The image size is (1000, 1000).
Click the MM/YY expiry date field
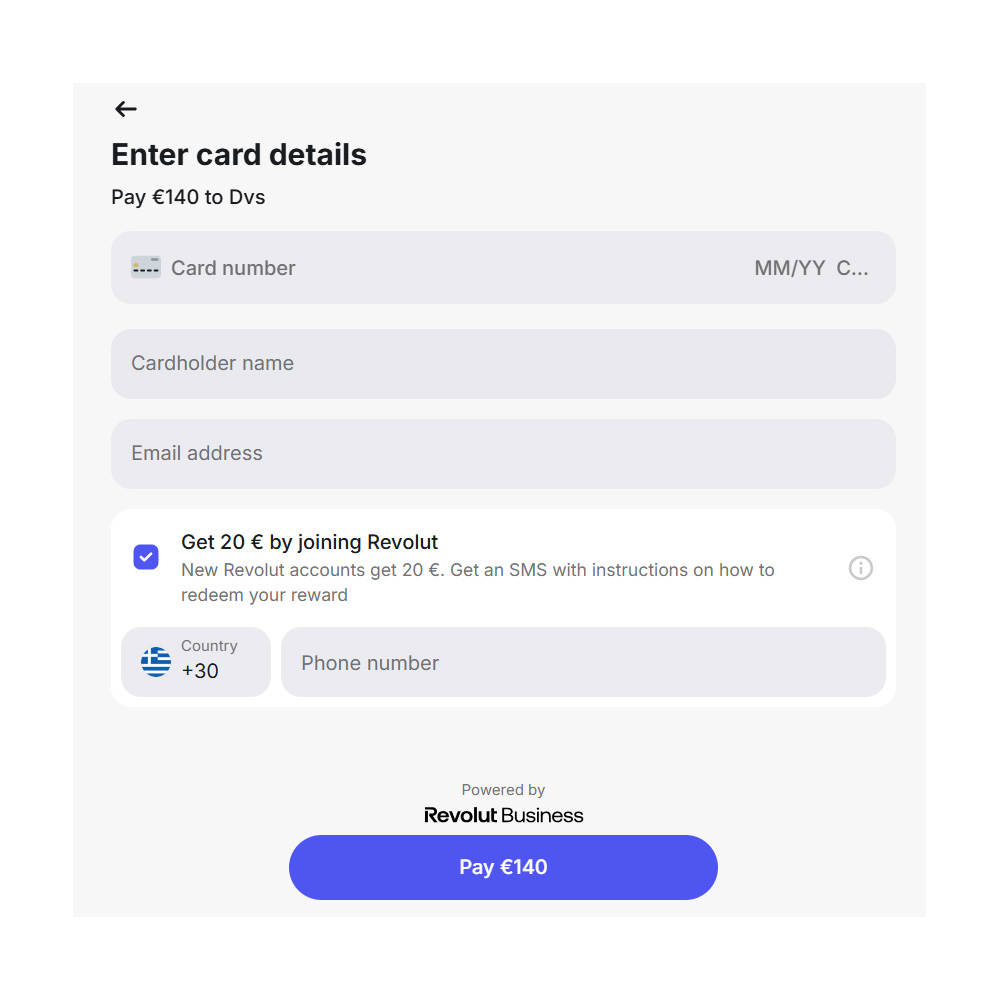coord(789,268)
